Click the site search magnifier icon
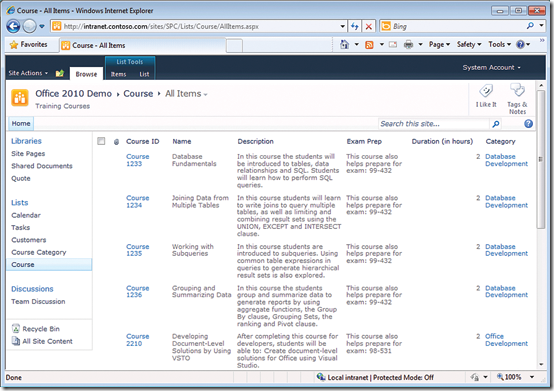554x391 pixels. pos(496,124)
